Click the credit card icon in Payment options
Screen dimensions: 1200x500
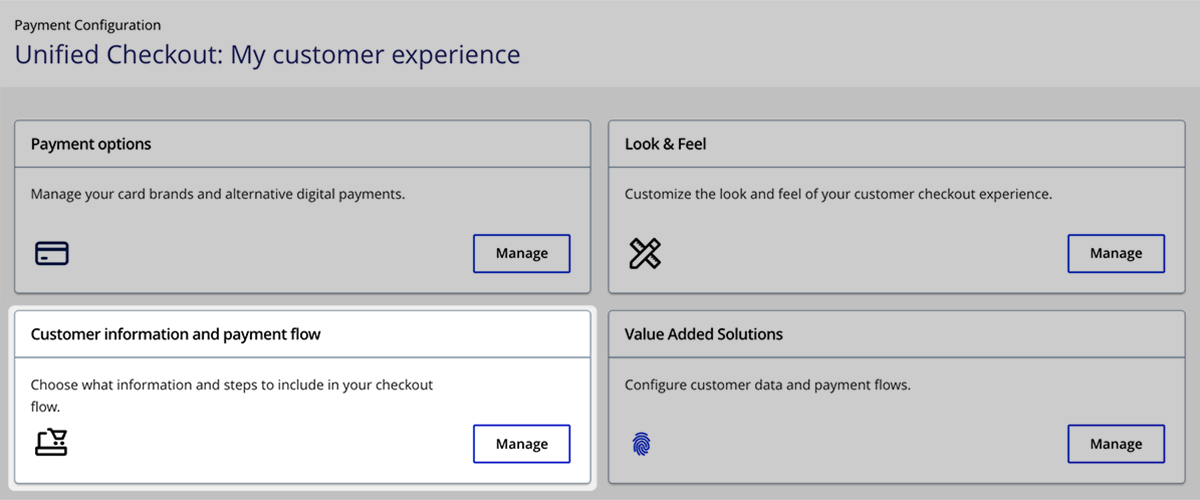[x=52, y=254]
